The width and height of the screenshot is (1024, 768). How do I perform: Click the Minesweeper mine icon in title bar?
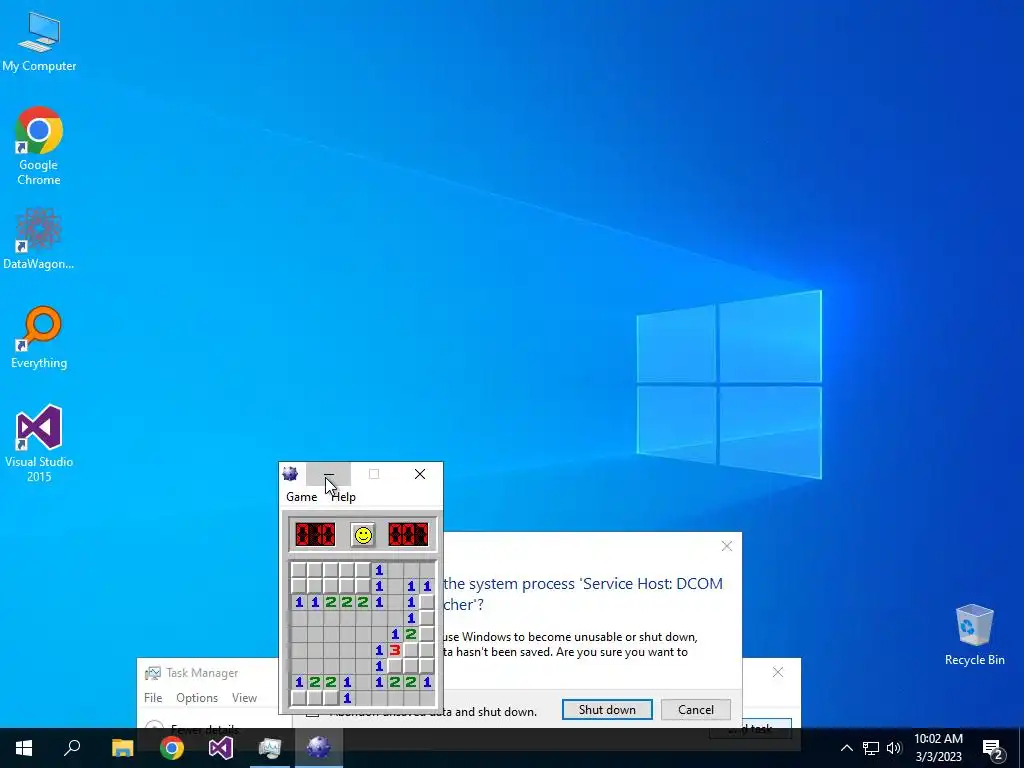click(291, 474)
